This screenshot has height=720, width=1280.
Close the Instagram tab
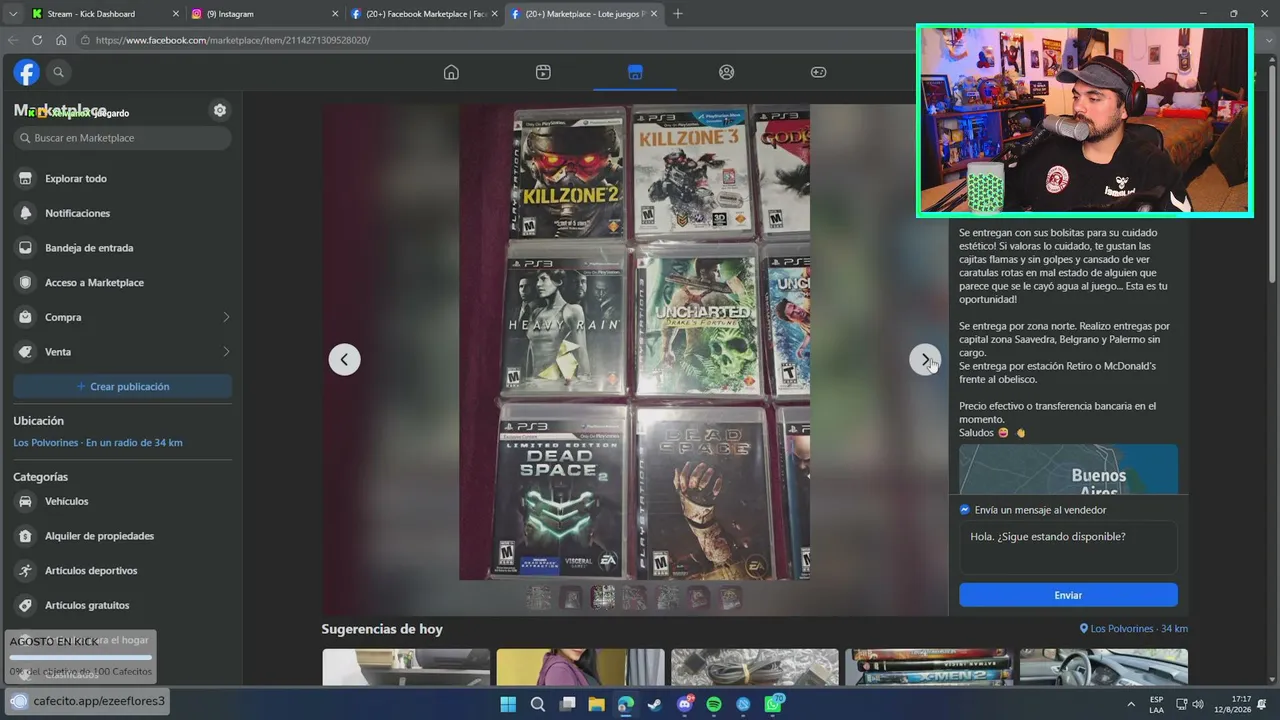[x=335, y=14]
